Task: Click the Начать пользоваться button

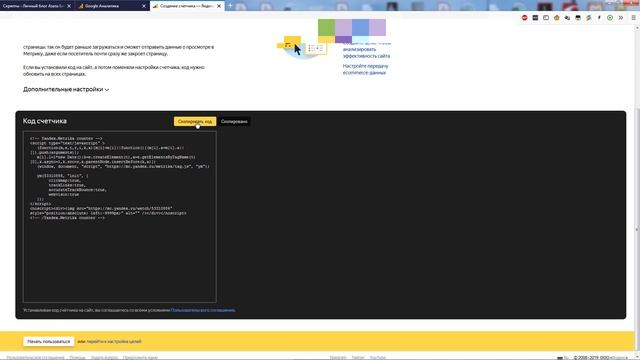Action: [49, 341]
